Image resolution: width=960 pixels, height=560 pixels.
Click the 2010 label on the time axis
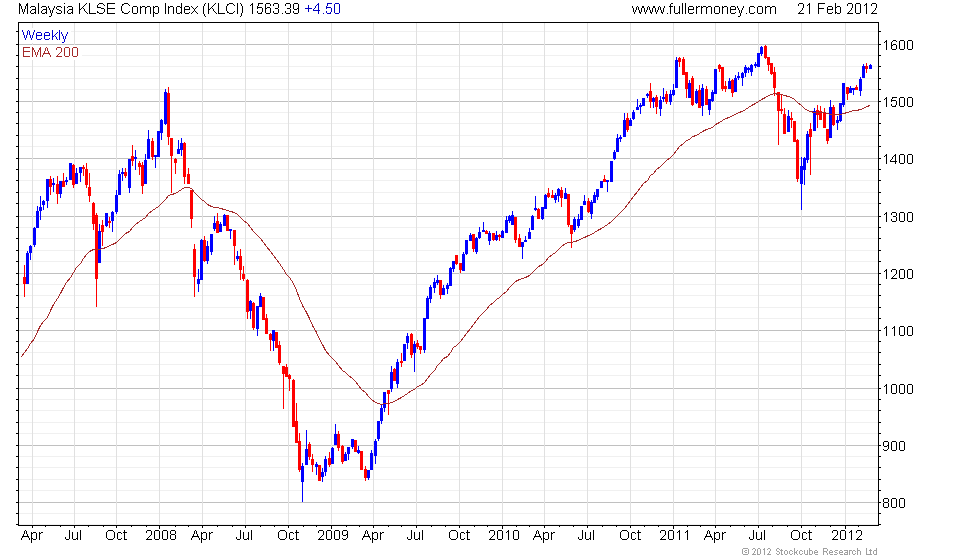(503, 536)
